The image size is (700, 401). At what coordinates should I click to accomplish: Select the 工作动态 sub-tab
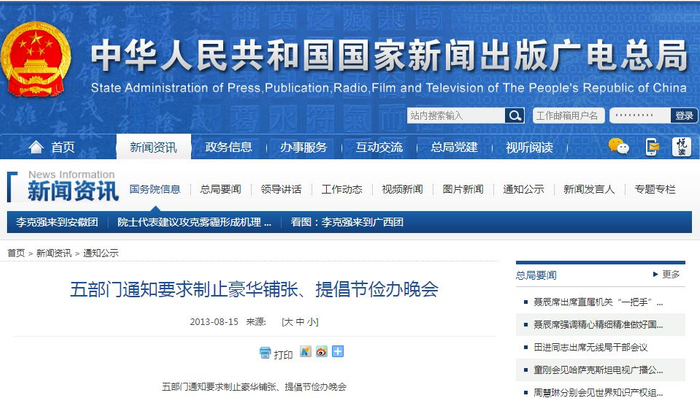[342, 189]
